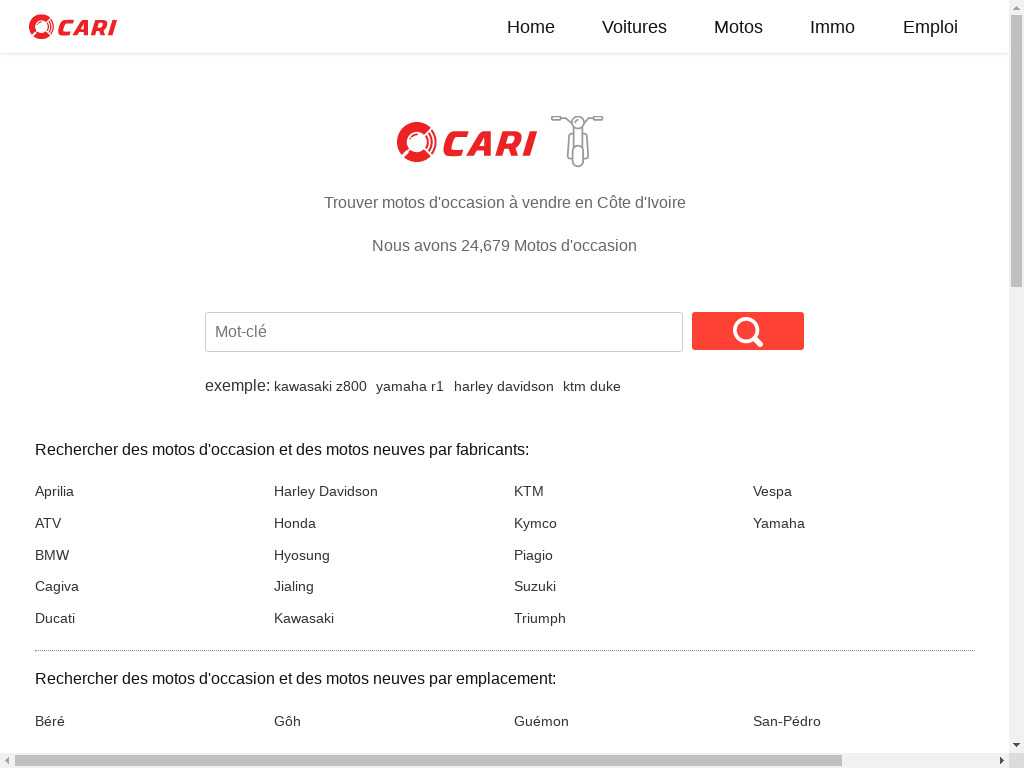Click the vertical scrollbar thumb

coord(1017,150)
